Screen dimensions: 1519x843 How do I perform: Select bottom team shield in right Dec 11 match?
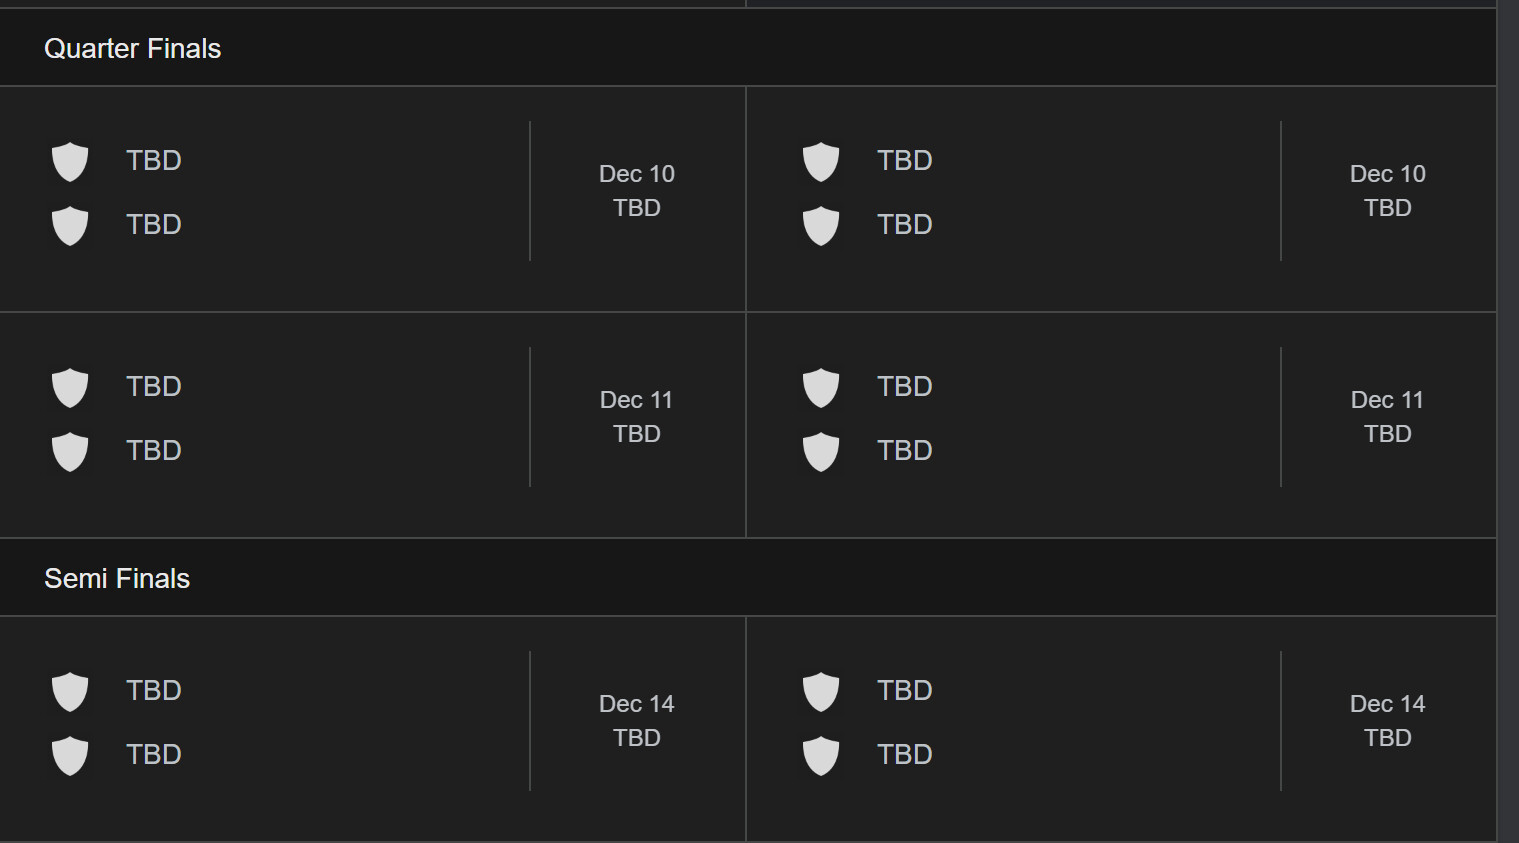point(821,451)
